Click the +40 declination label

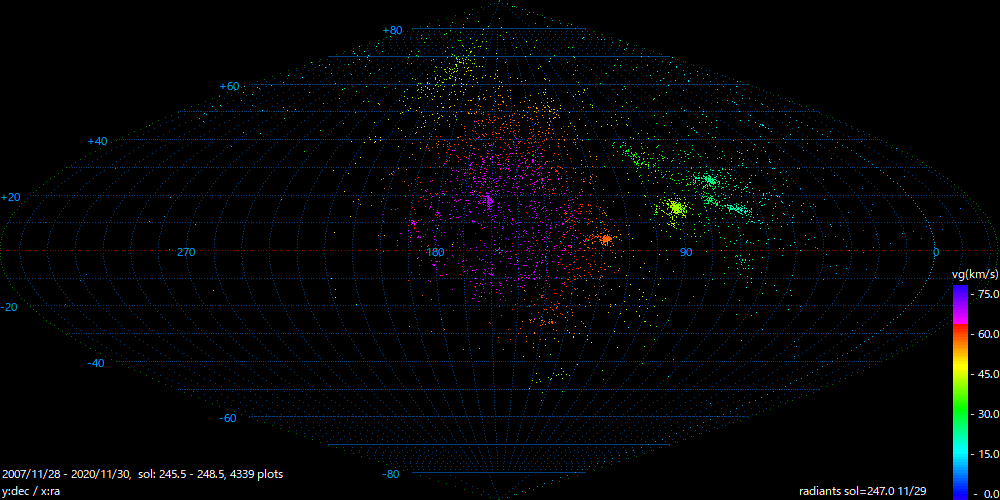tap(97, 141)
